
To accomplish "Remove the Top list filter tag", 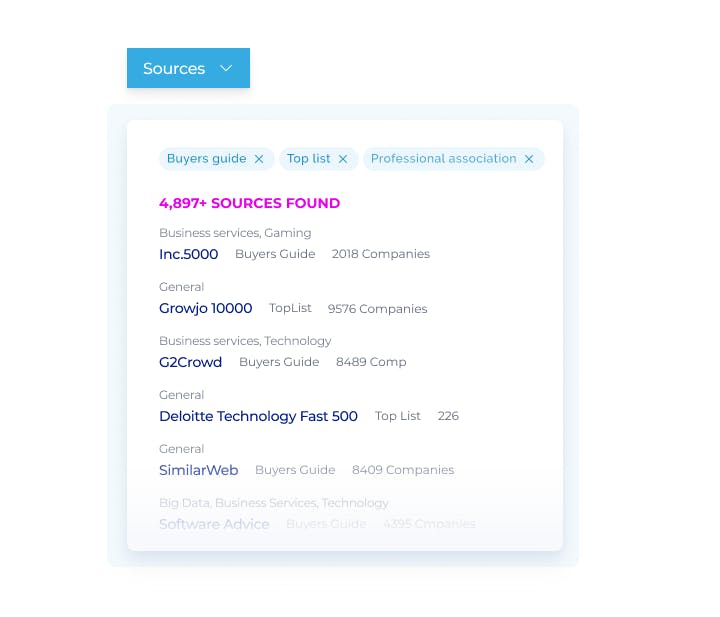I will click(x=343, y=159).
